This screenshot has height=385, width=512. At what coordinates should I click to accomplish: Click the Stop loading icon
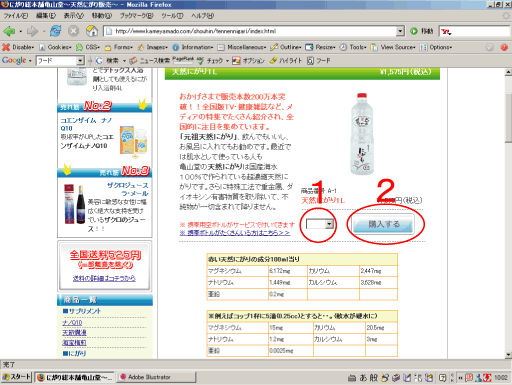coord(73,31)
